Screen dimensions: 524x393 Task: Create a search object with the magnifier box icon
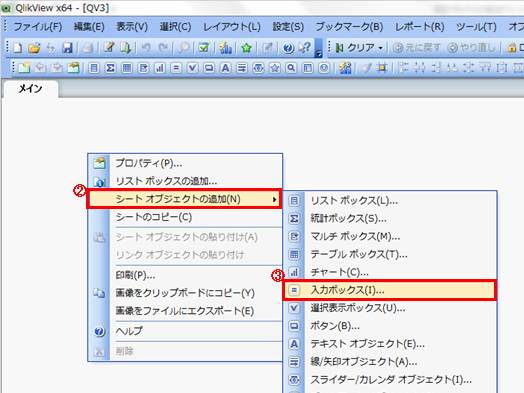coord(291,68)
